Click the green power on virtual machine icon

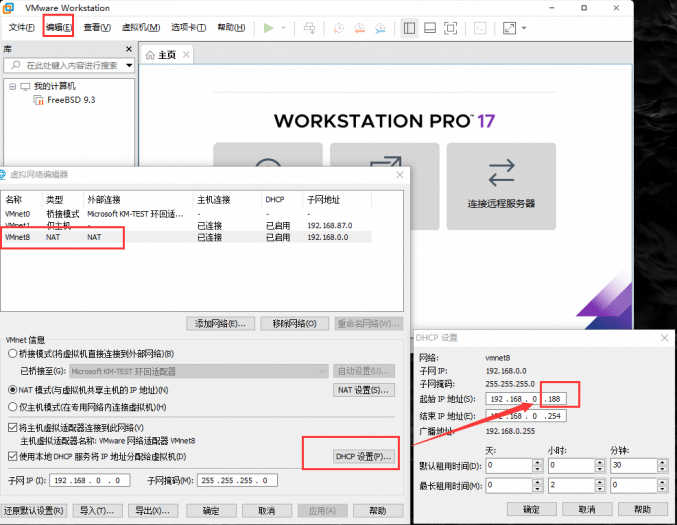(268, 28)
